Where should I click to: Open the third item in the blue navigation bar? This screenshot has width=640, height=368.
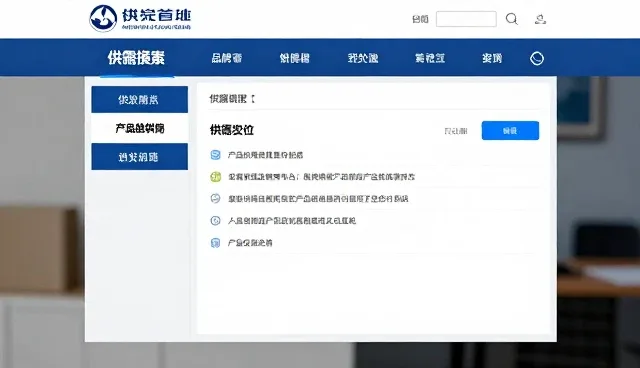(x=295, y=58)
